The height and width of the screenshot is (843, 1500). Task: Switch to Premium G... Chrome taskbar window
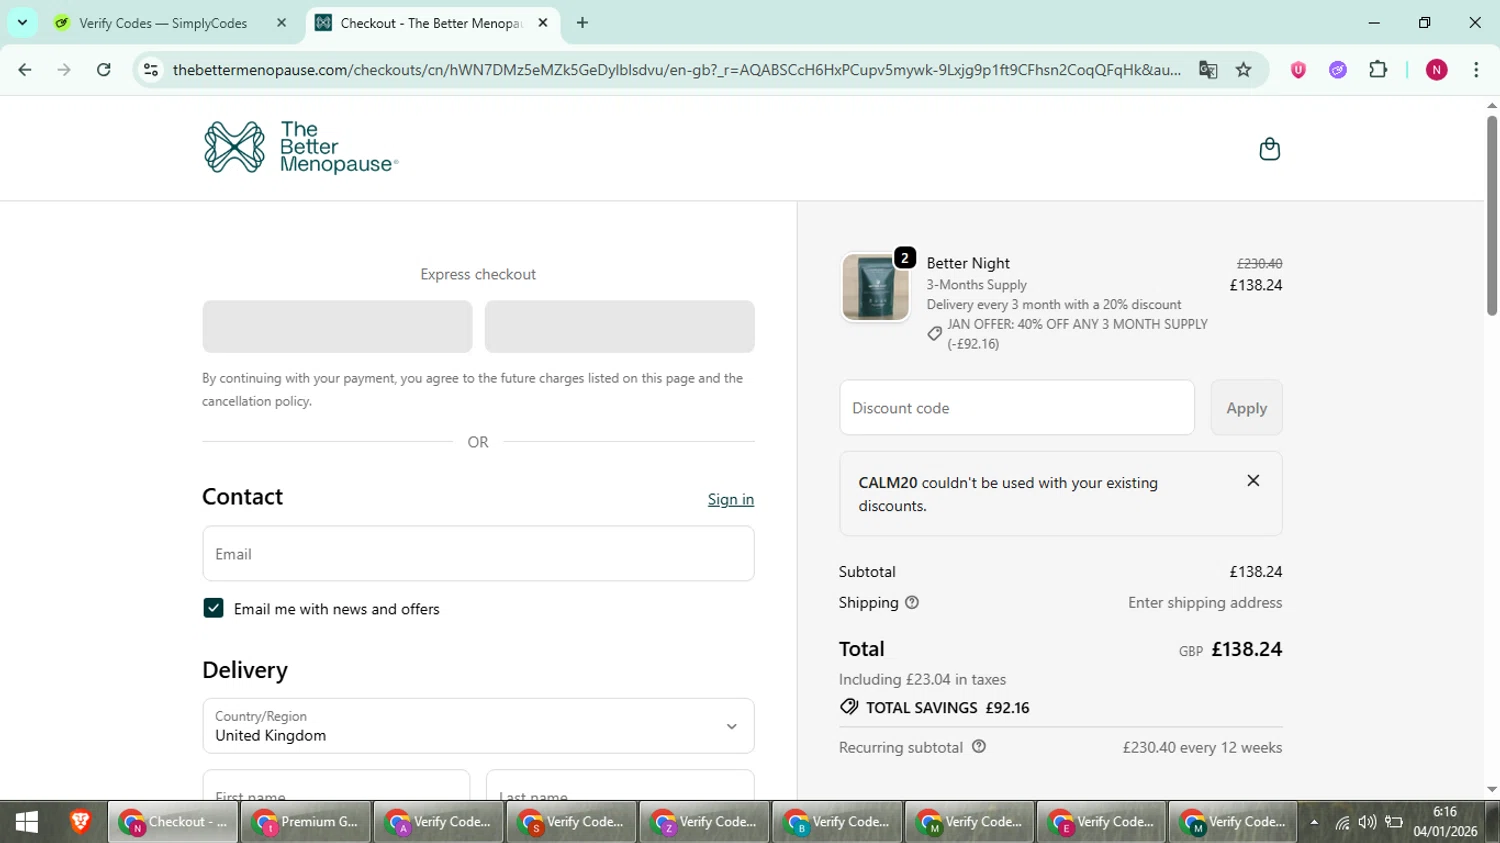pos(305,822)
